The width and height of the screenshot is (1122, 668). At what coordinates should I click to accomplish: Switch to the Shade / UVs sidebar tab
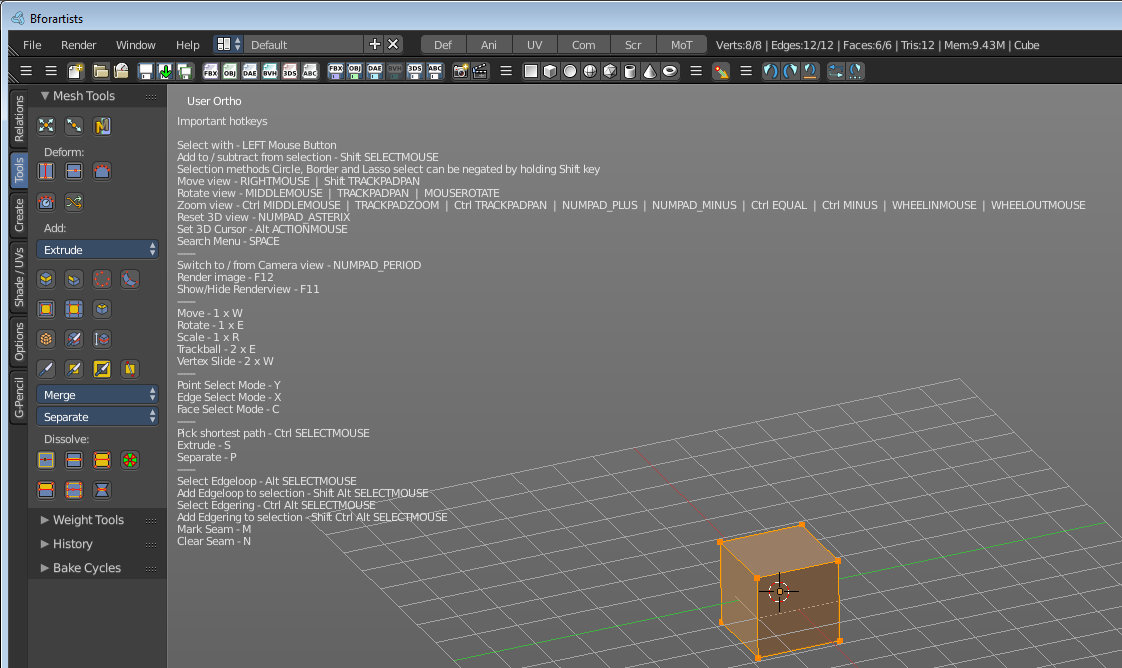tap(19, 277)
